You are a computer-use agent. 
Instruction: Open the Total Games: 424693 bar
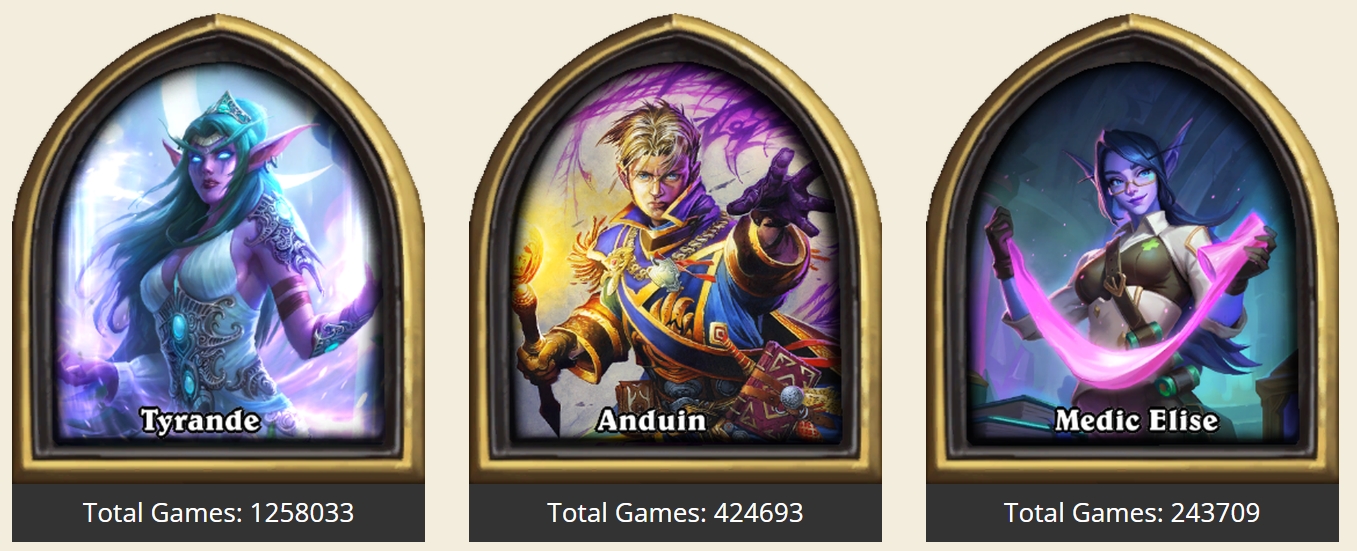[x=675, y=513]
